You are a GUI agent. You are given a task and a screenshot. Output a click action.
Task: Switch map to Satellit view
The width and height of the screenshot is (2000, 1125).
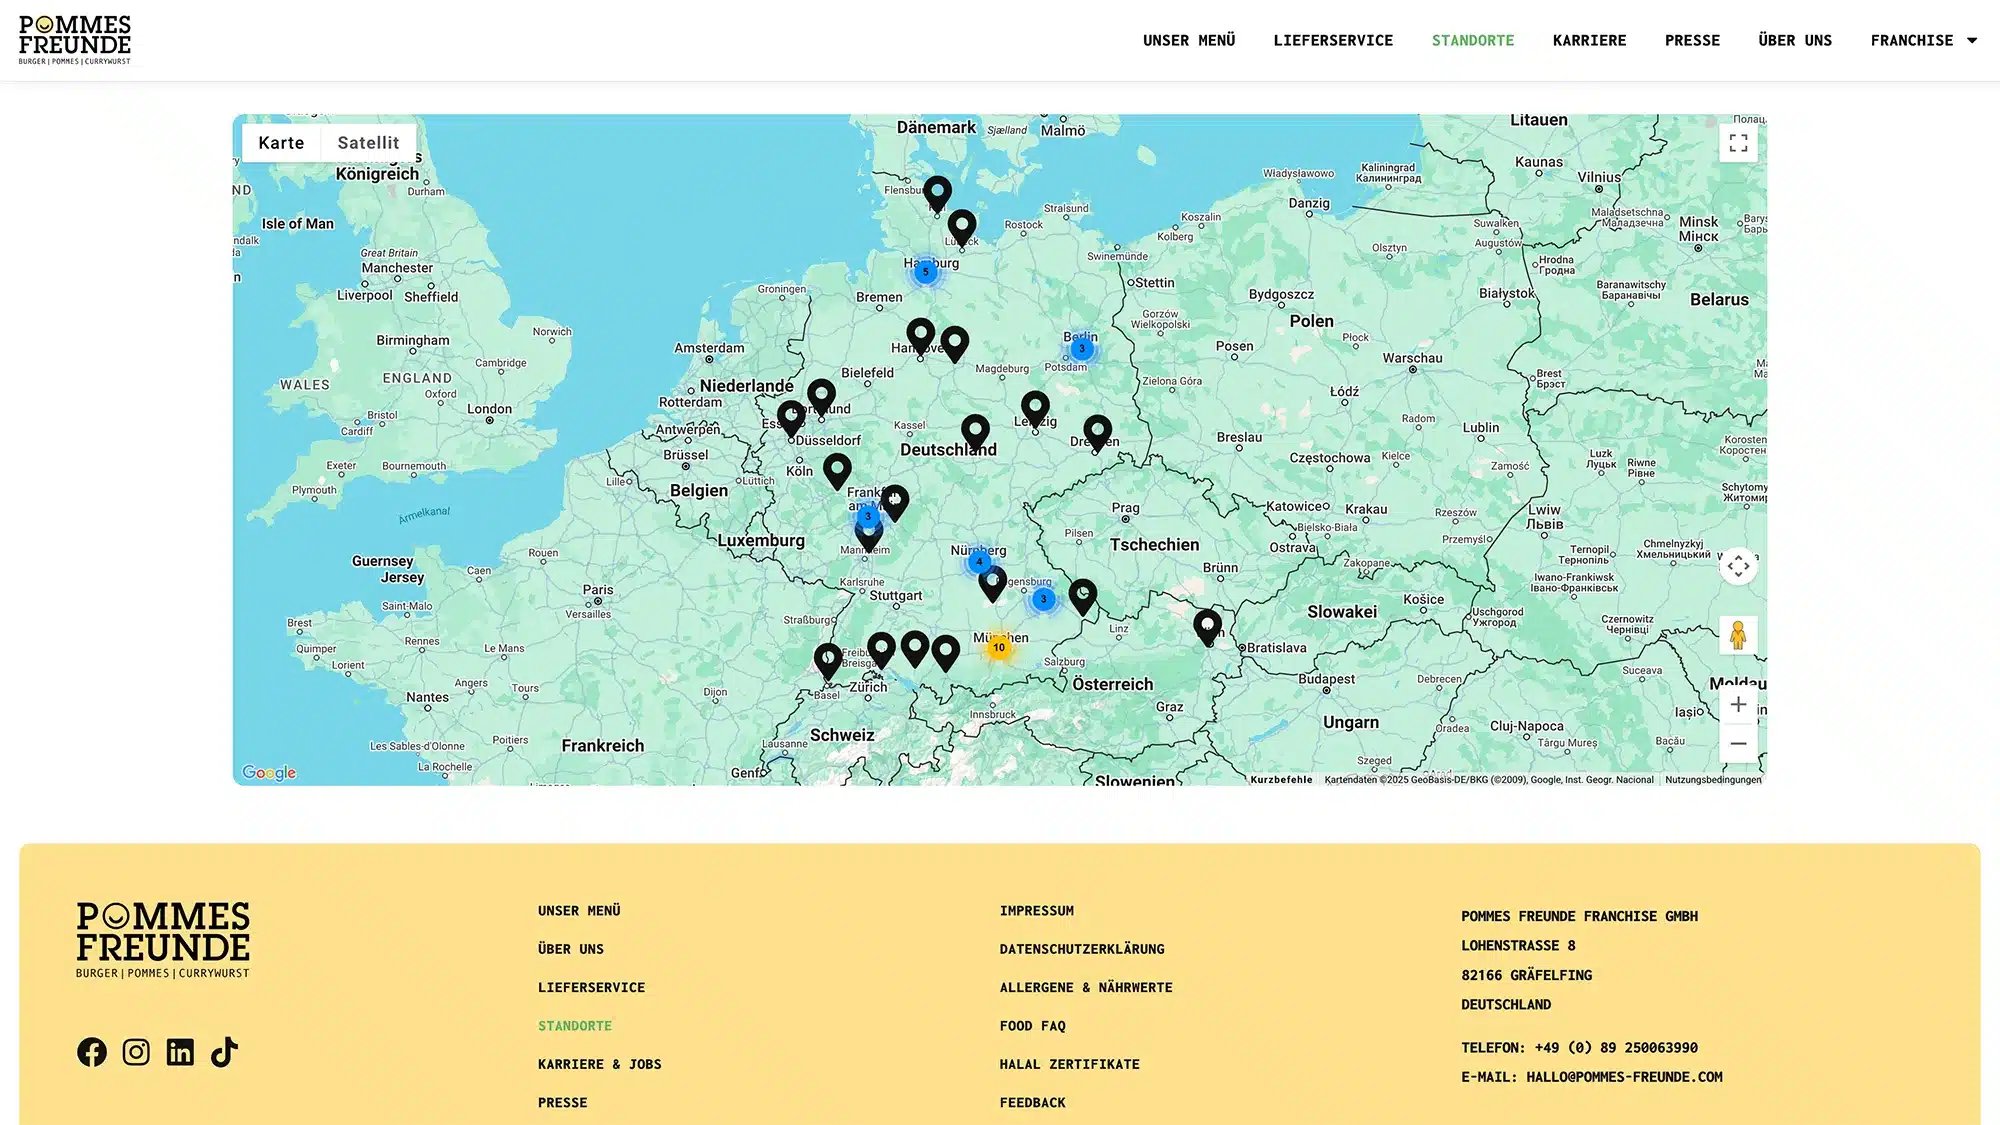pos(368,143)
